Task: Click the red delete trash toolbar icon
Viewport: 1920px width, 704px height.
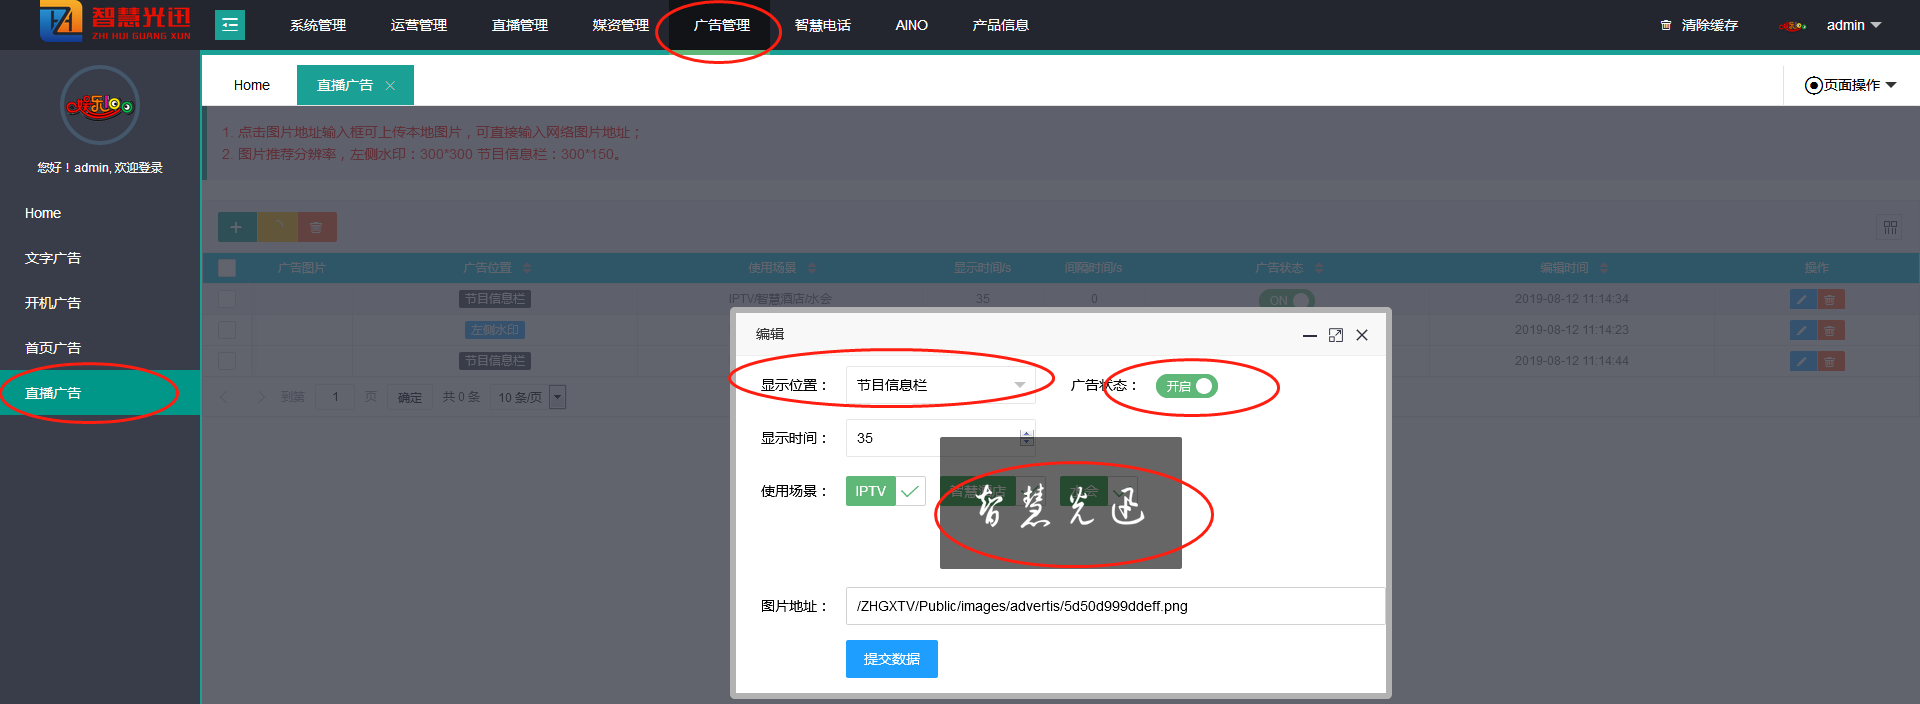Action: point(316,227)
